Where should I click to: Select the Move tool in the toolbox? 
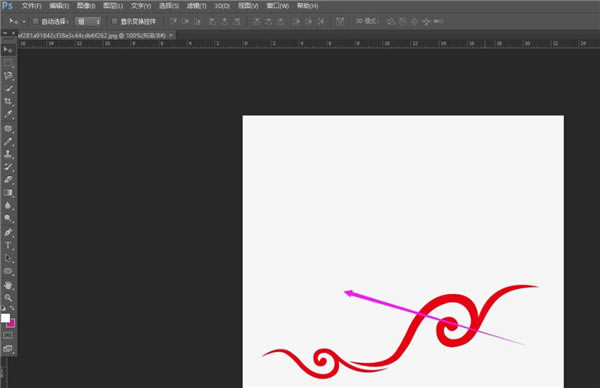8,50
